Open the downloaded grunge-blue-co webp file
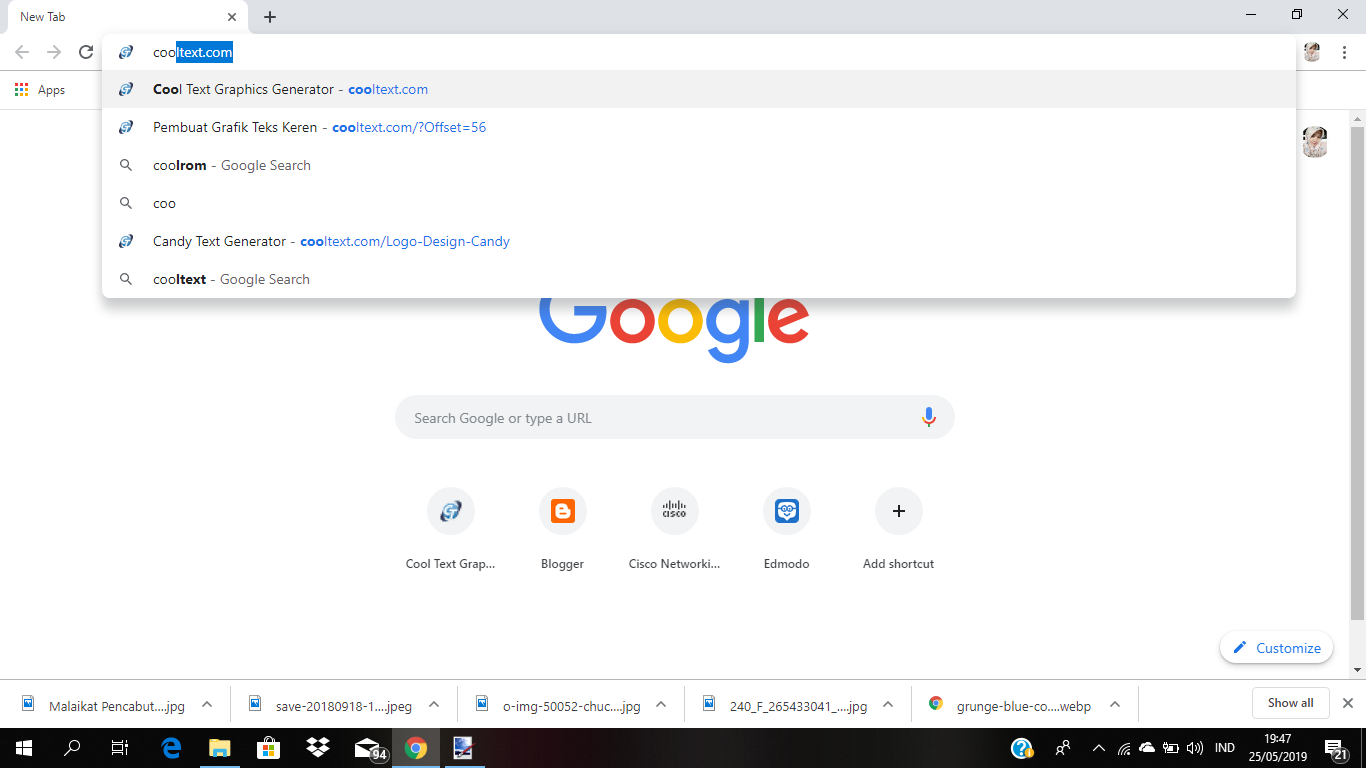The height and width of the screenshot is (768, 1366). point(1012,705)
